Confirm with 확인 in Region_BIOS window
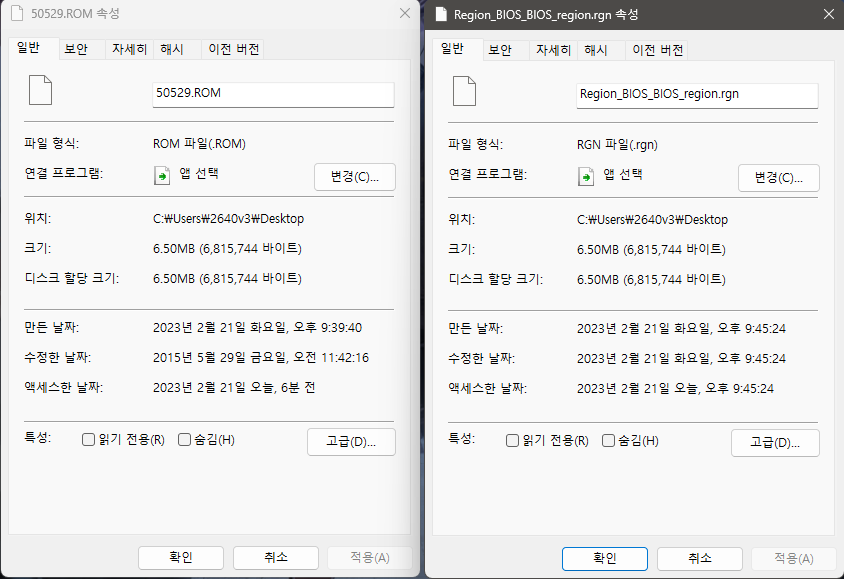This screenshot has height=579, width=844. 605,559
